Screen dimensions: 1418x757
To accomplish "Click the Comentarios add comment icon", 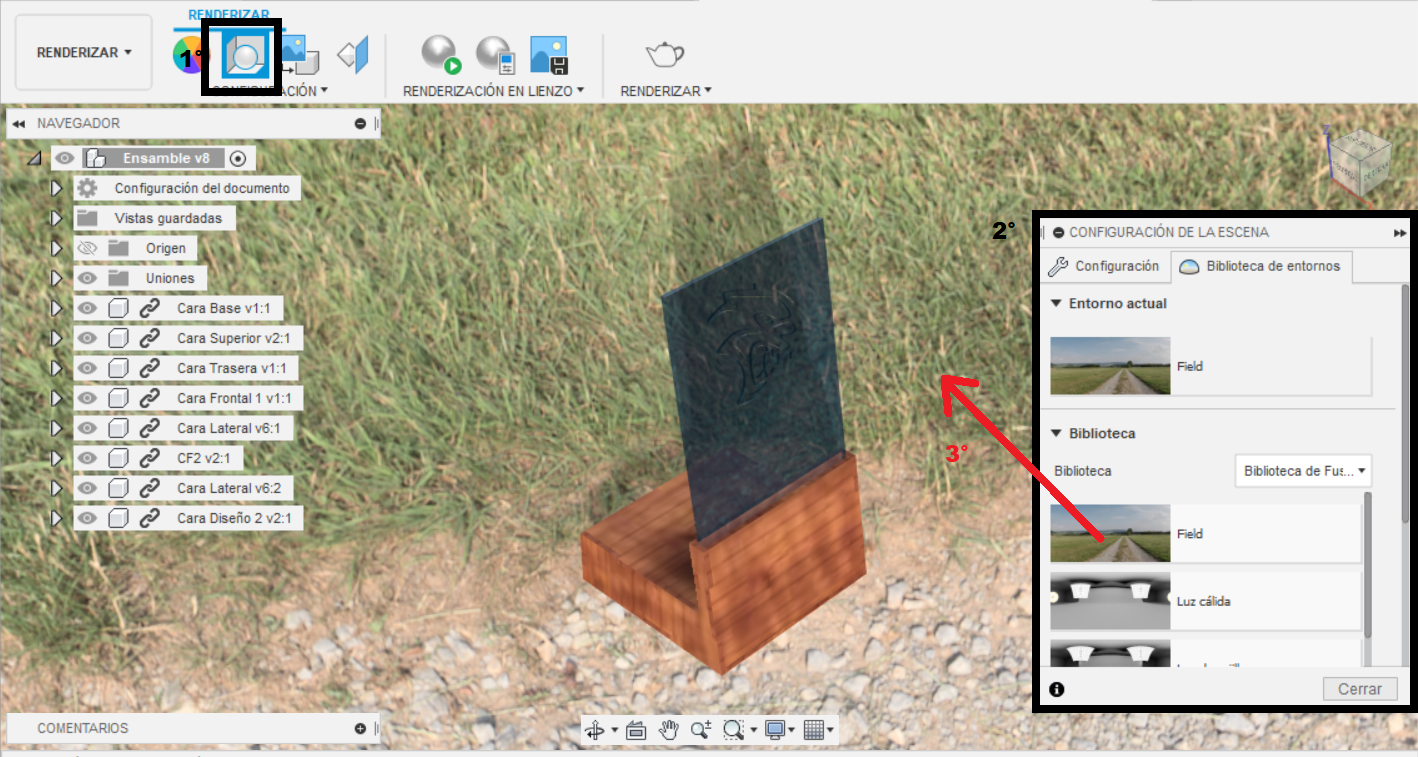I will [x=360, y=729].
